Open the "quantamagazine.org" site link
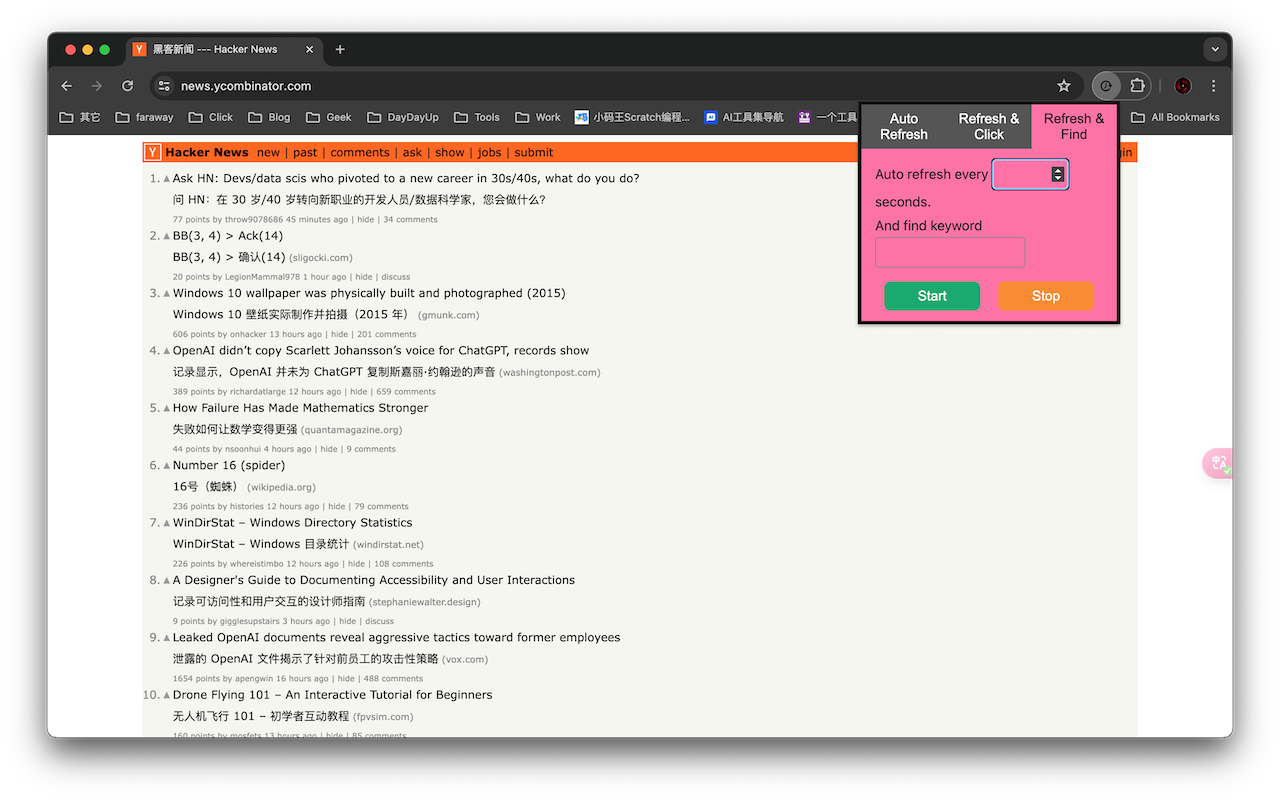1280x800 pixels. click(x=351, y=430)
